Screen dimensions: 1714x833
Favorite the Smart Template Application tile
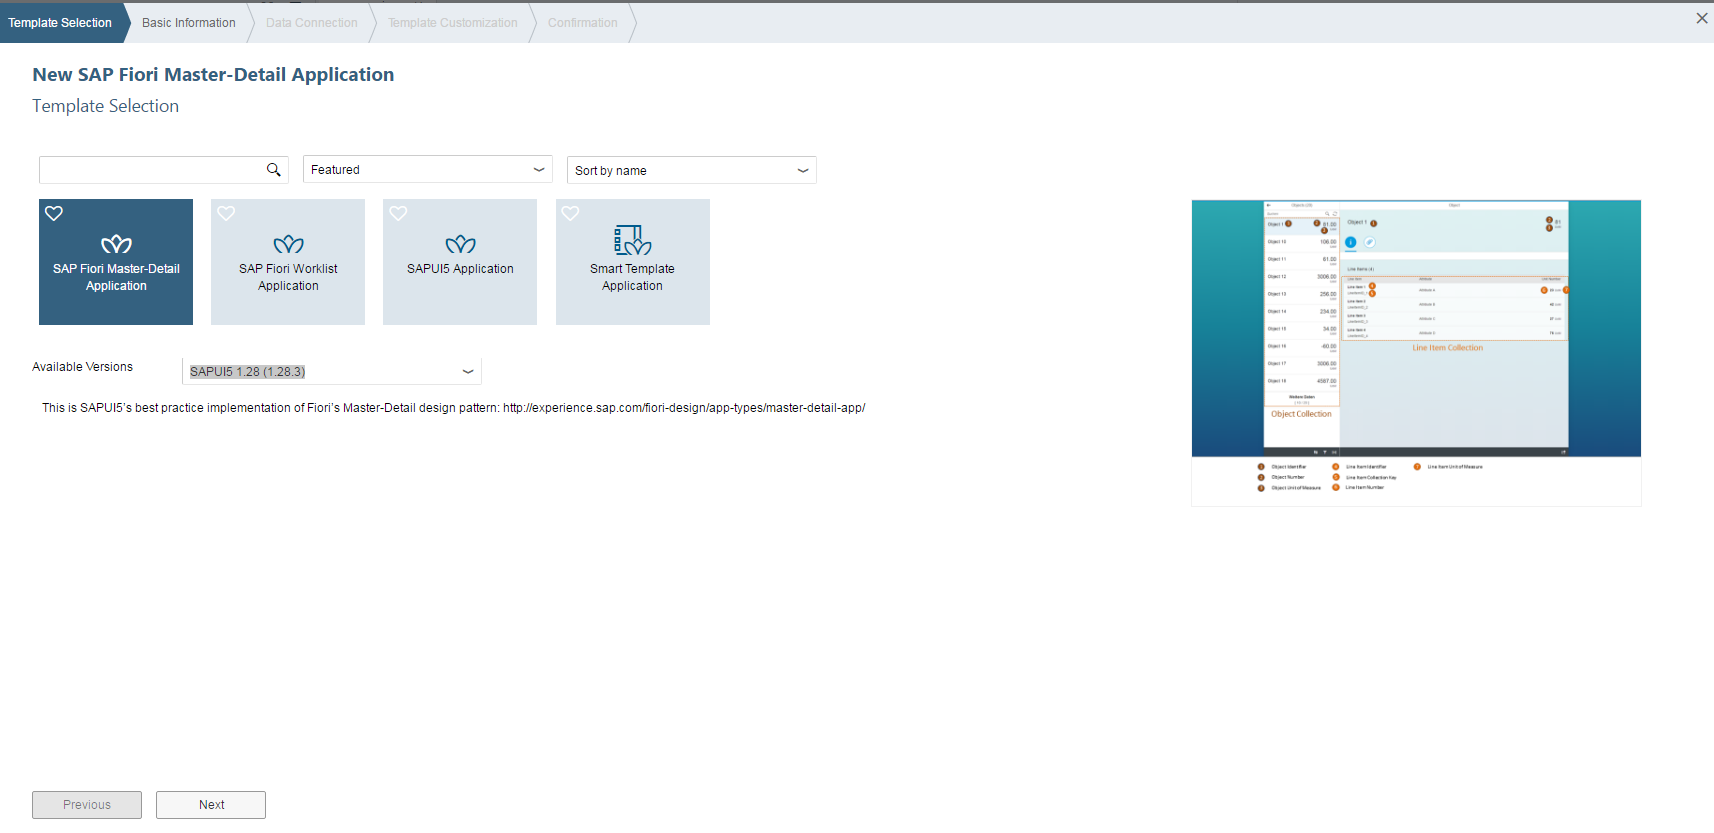570,213
